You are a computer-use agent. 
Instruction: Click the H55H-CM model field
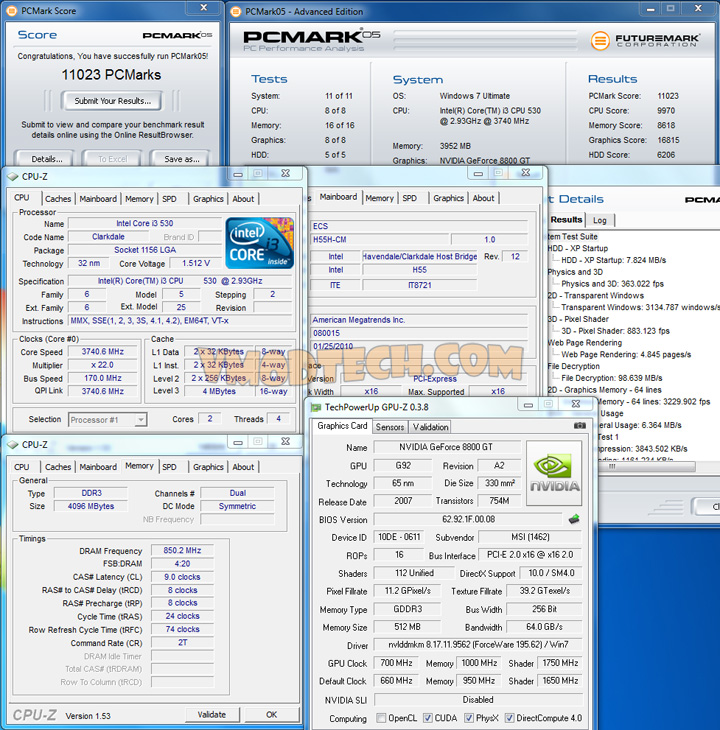pyautogui.click(x=379, y=239)
